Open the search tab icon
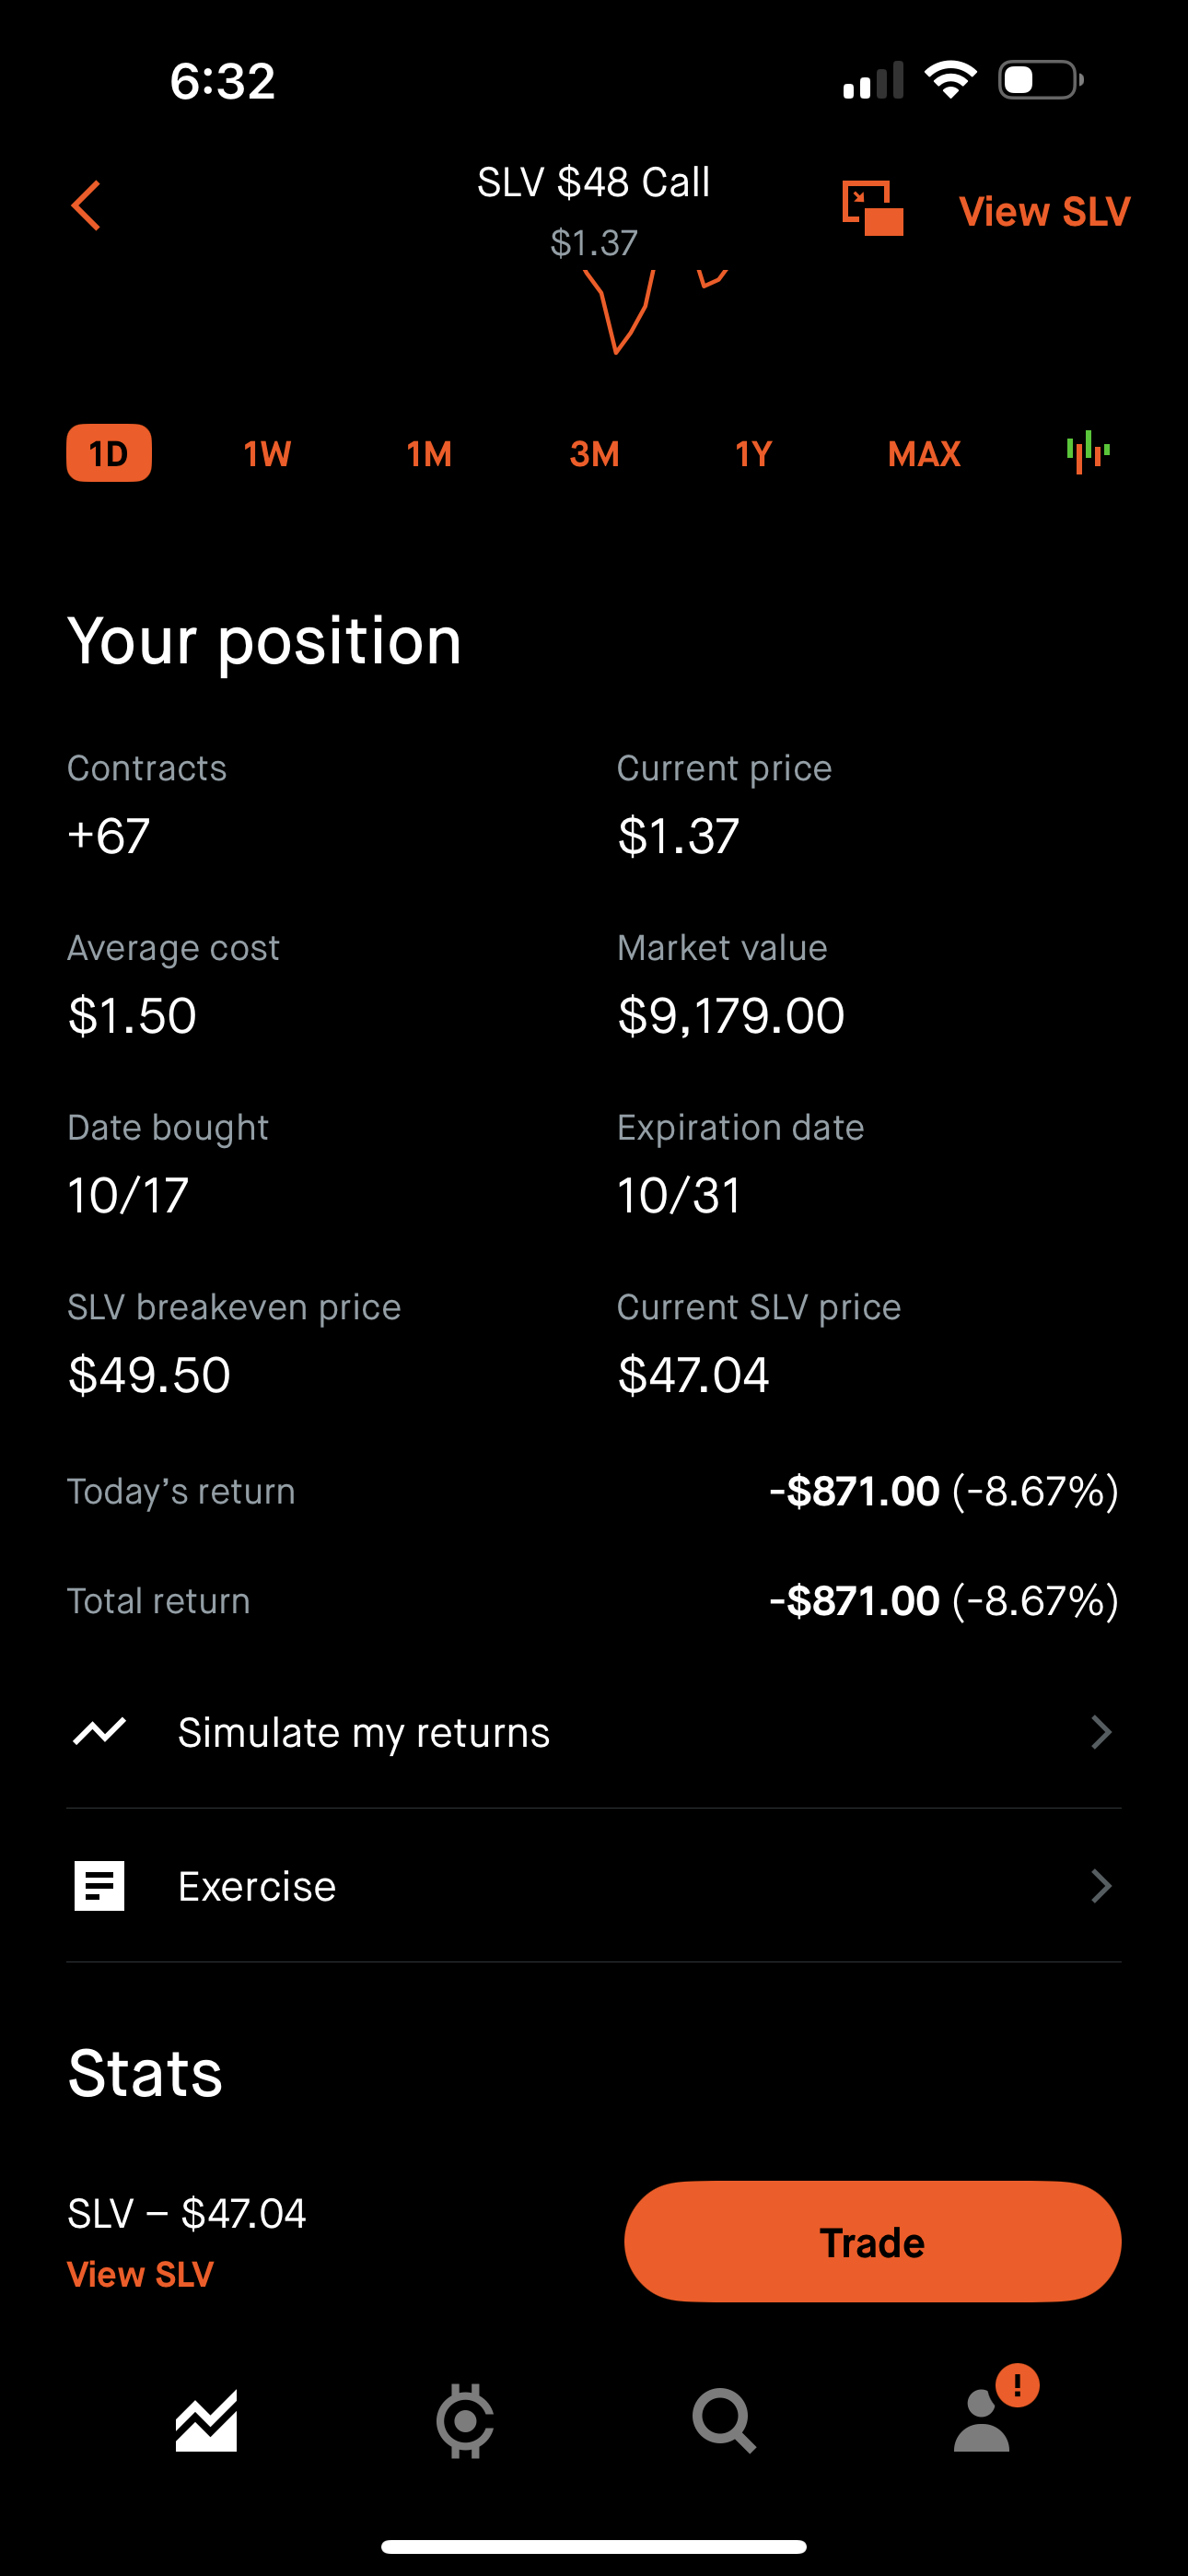 (723, 2421)
